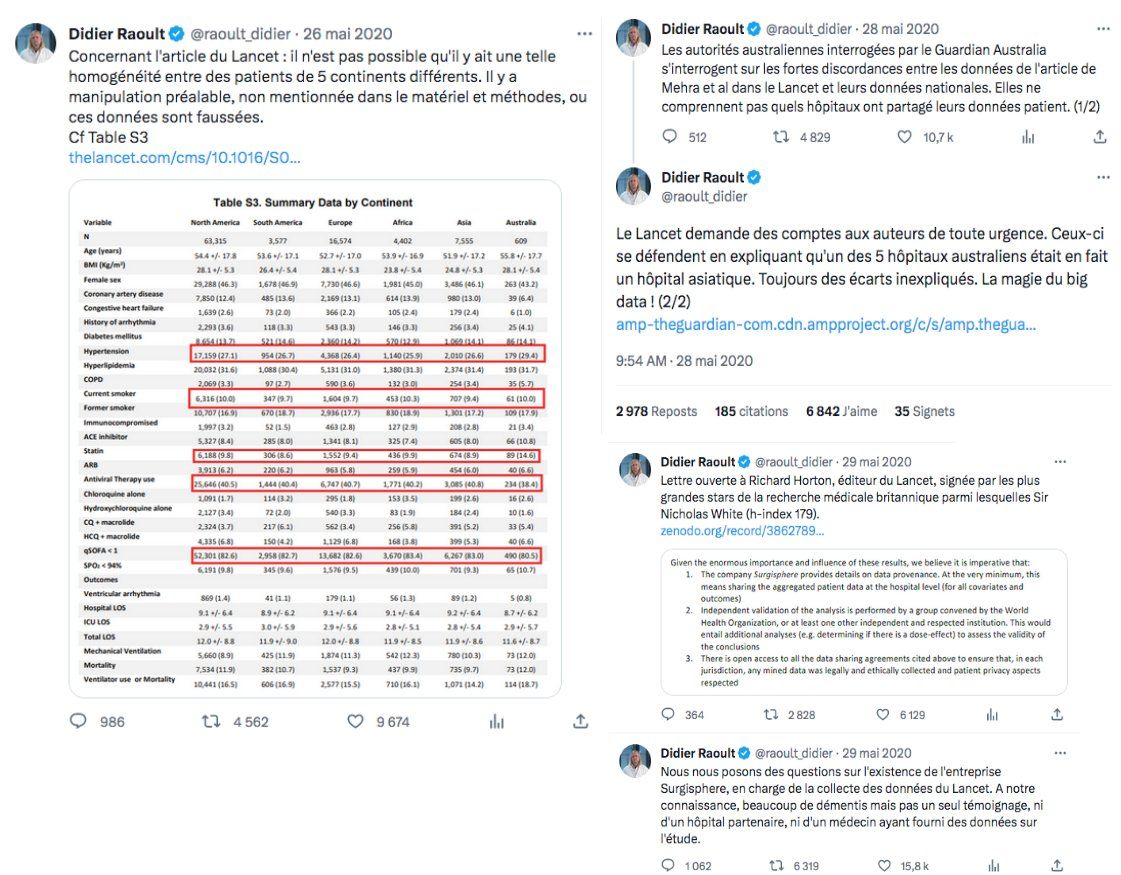Open the amp-theguardian-com link
The height and width of the screenshot is (875, 1121).
pyautogui.click(x=825, y=325)
